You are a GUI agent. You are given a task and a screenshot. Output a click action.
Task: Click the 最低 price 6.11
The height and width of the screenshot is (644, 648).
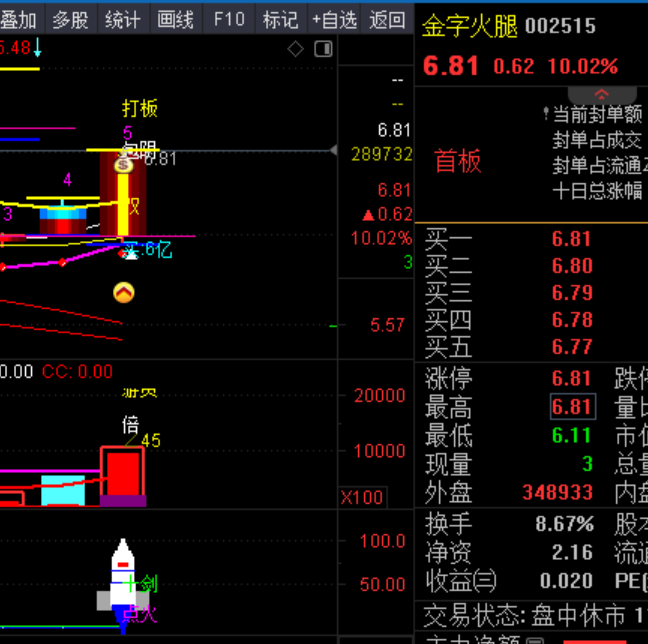[571, 435]
